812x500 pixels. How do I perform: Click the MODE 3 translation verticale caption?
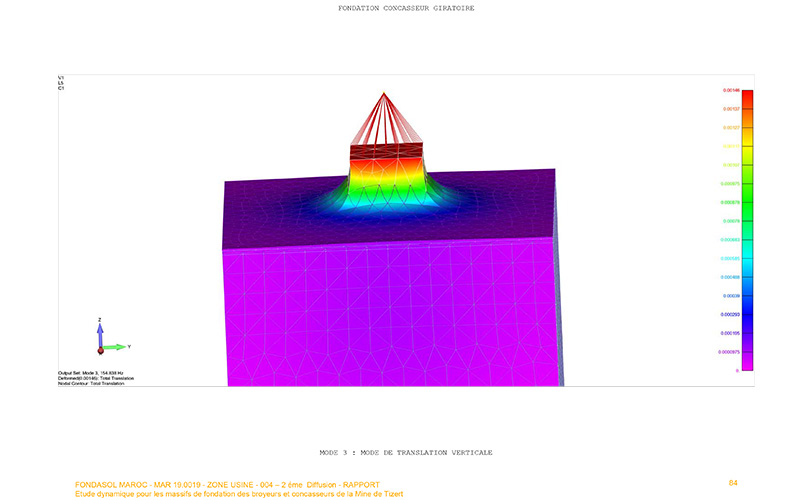click(405, 452)
